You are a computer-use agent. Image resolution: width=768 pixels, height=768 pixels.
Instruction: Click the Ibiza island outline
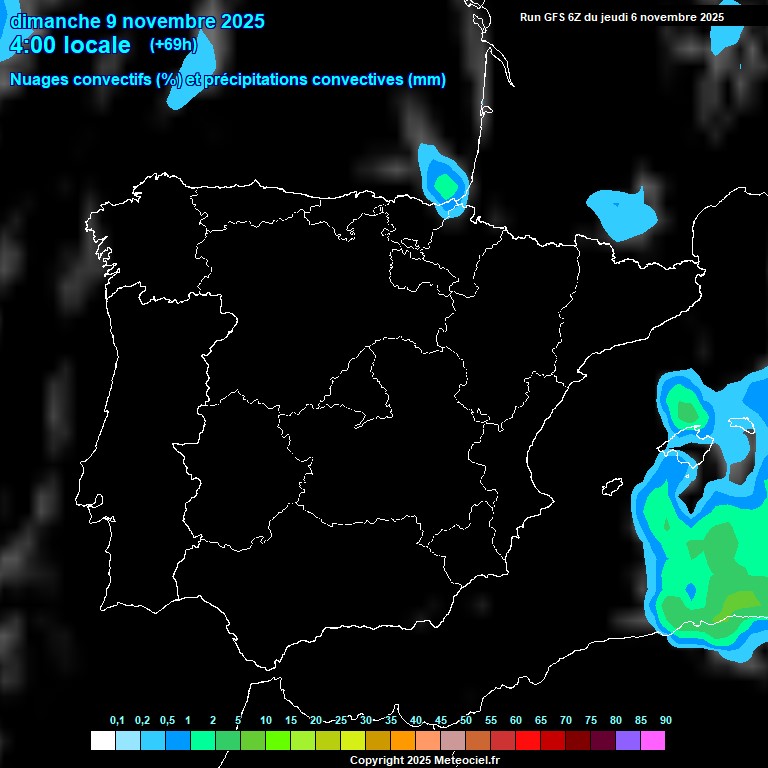pos(612,487)
